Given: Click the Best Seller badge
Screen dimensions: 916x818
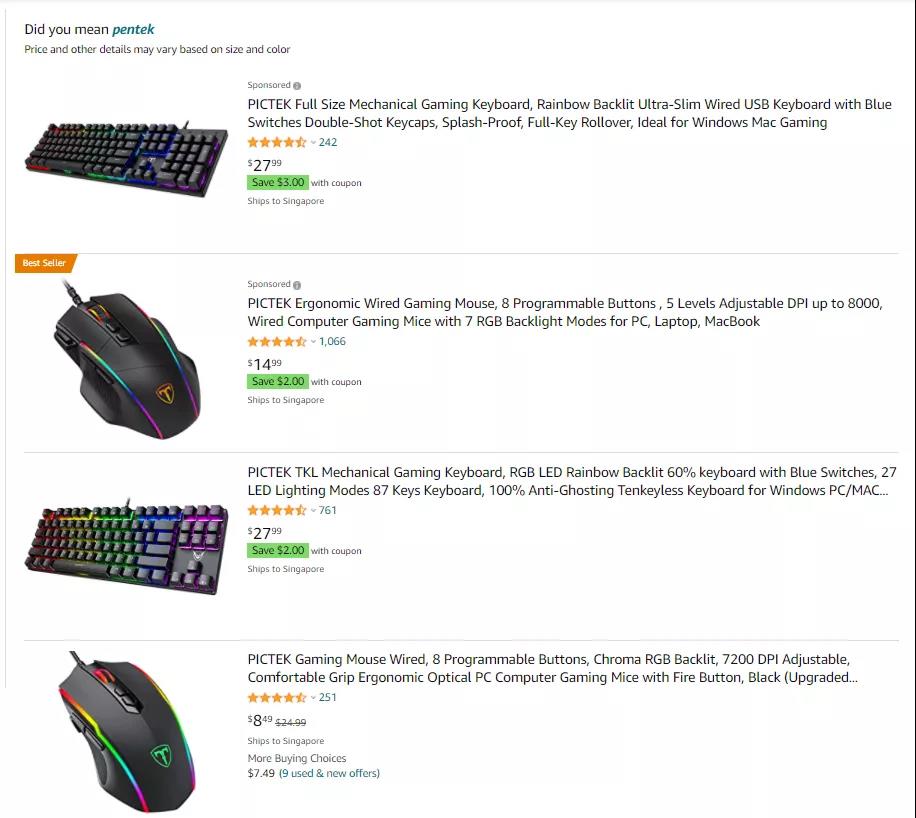Looking at the screenshot, I should coord(45,263).
